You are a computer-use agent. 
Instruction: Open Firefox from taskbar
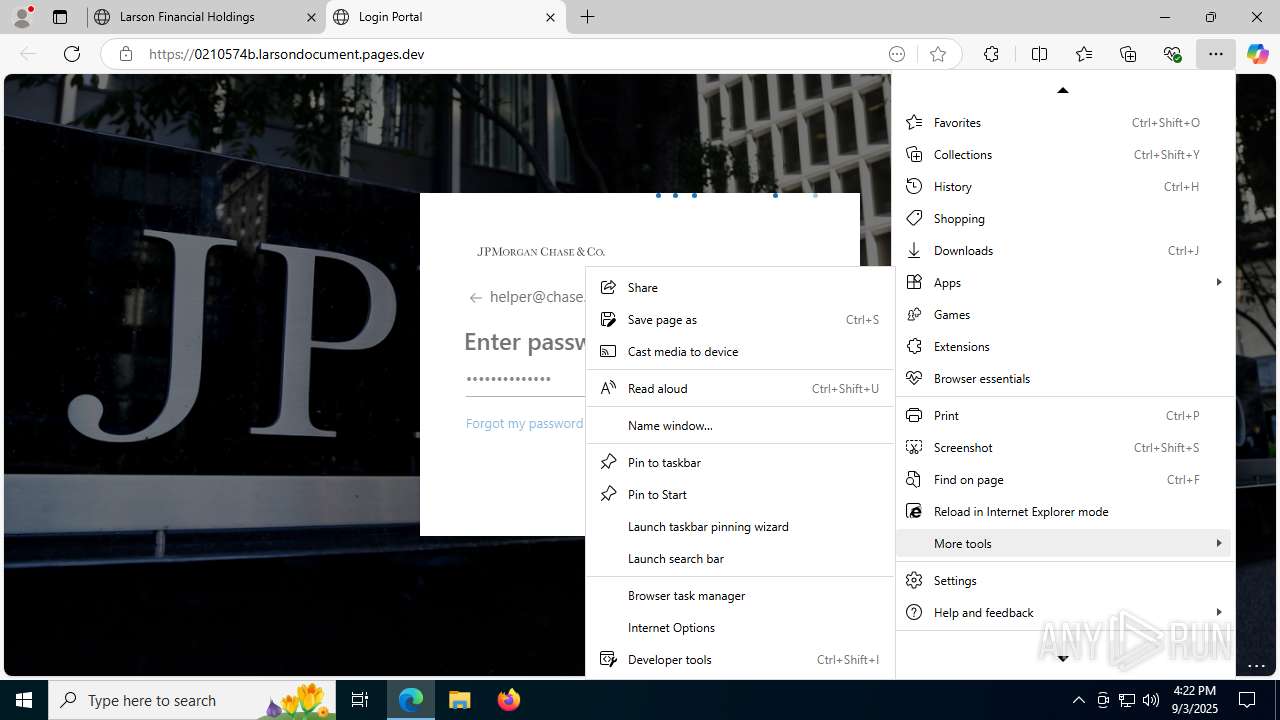pos(508,700)
